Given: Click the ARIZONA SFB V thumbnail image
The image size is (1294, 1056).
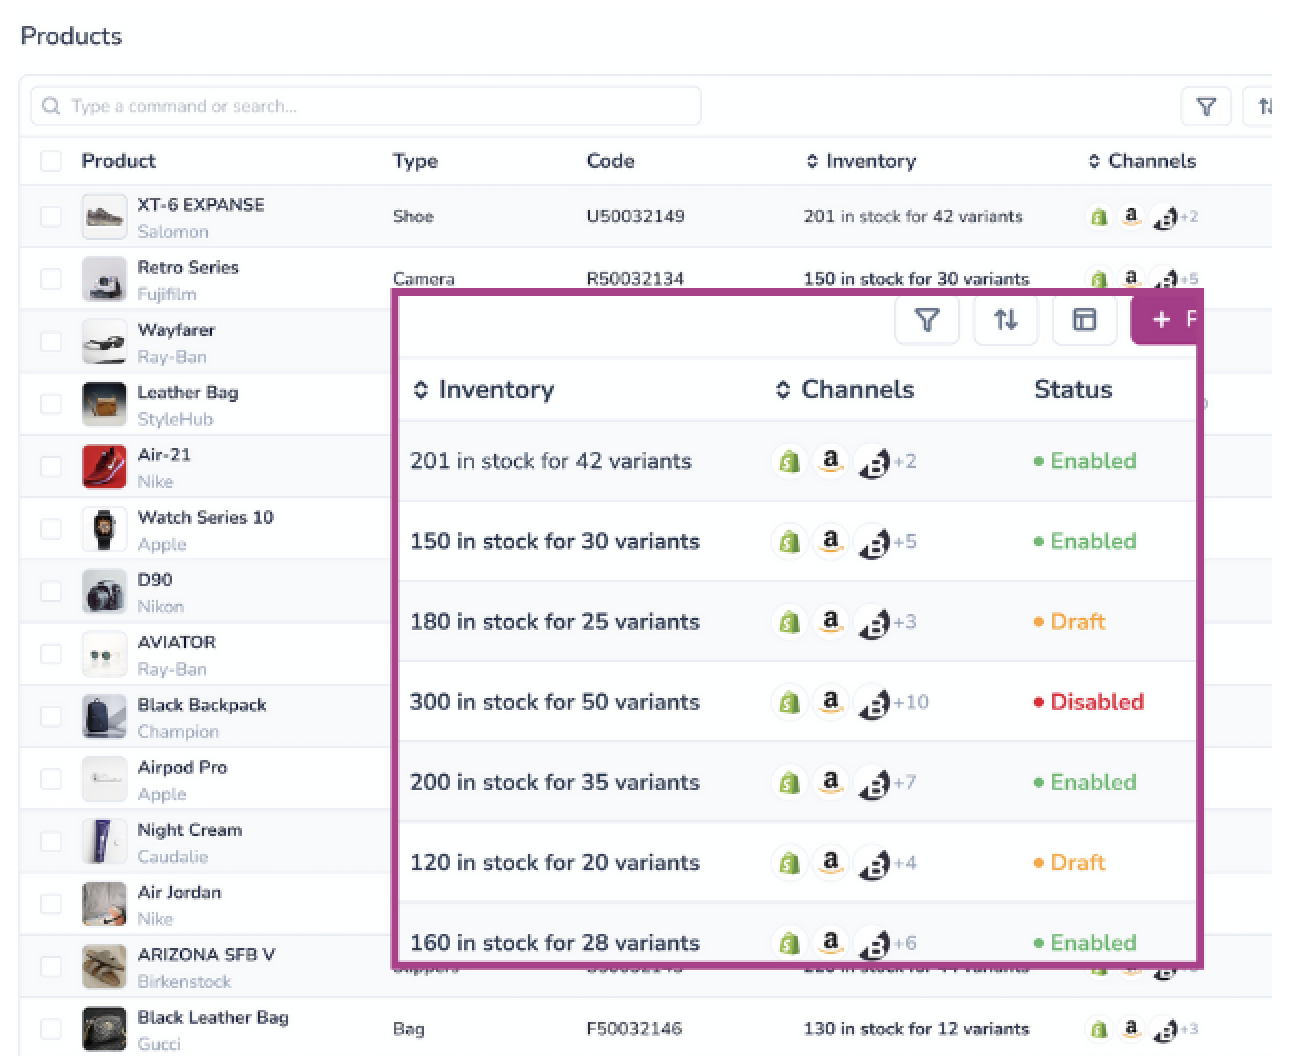Looking at the screenshot, I should tap(104, 966).
